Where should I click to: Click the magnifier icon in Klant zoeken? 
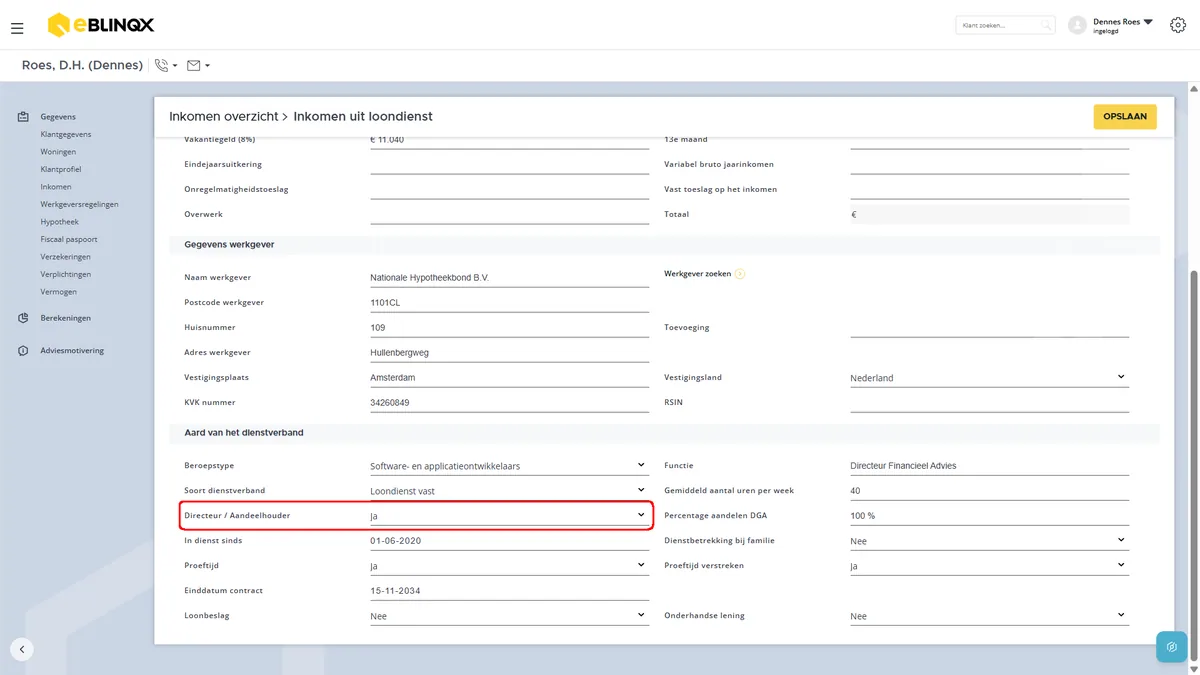[1046, 25]
